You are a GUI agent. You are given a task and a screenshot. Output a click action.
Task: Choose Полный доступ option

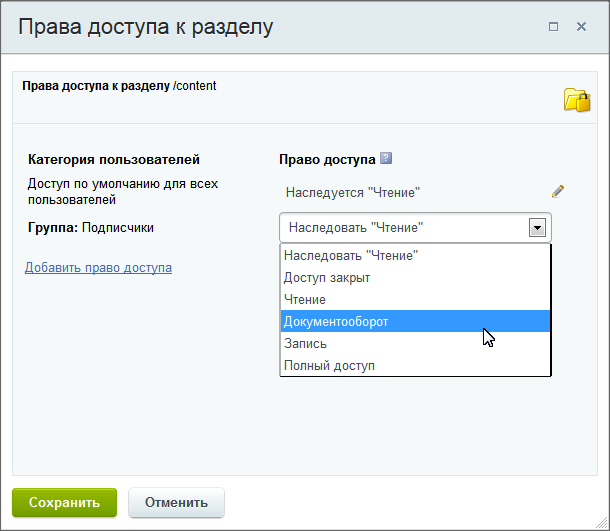pos(415,366)
